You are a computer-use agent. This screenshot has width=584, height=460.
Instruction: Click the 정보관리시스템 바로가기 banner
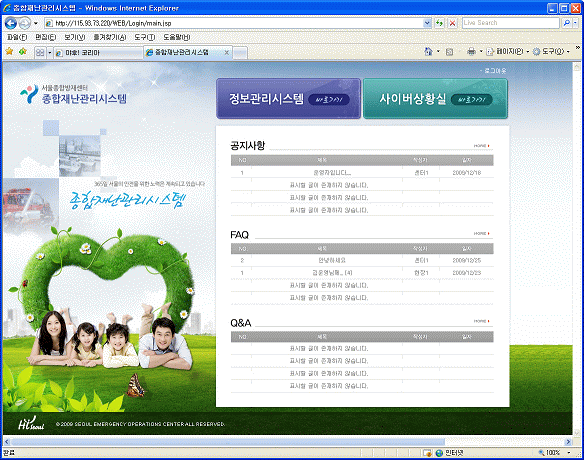click(x=289, y=99)
